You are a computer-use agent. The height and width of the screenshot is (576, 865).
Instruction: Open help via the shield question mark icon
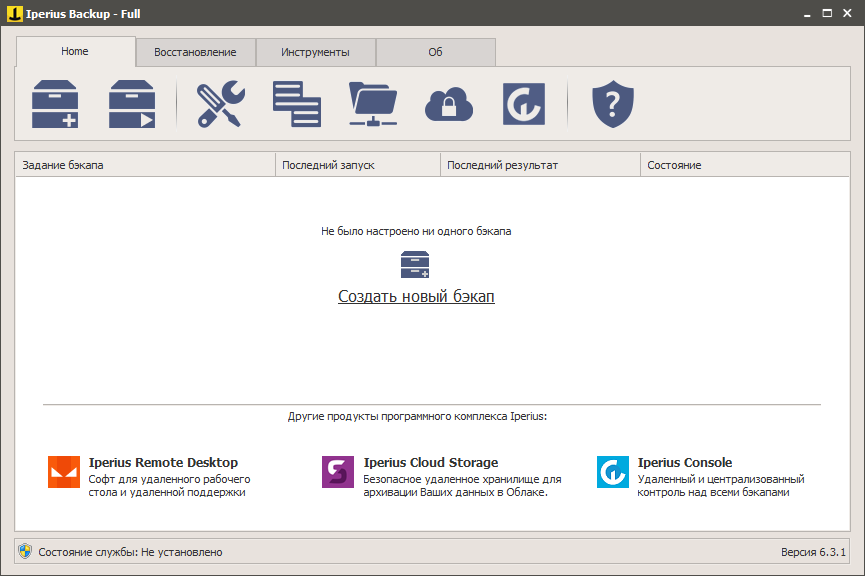coord(611,103)
